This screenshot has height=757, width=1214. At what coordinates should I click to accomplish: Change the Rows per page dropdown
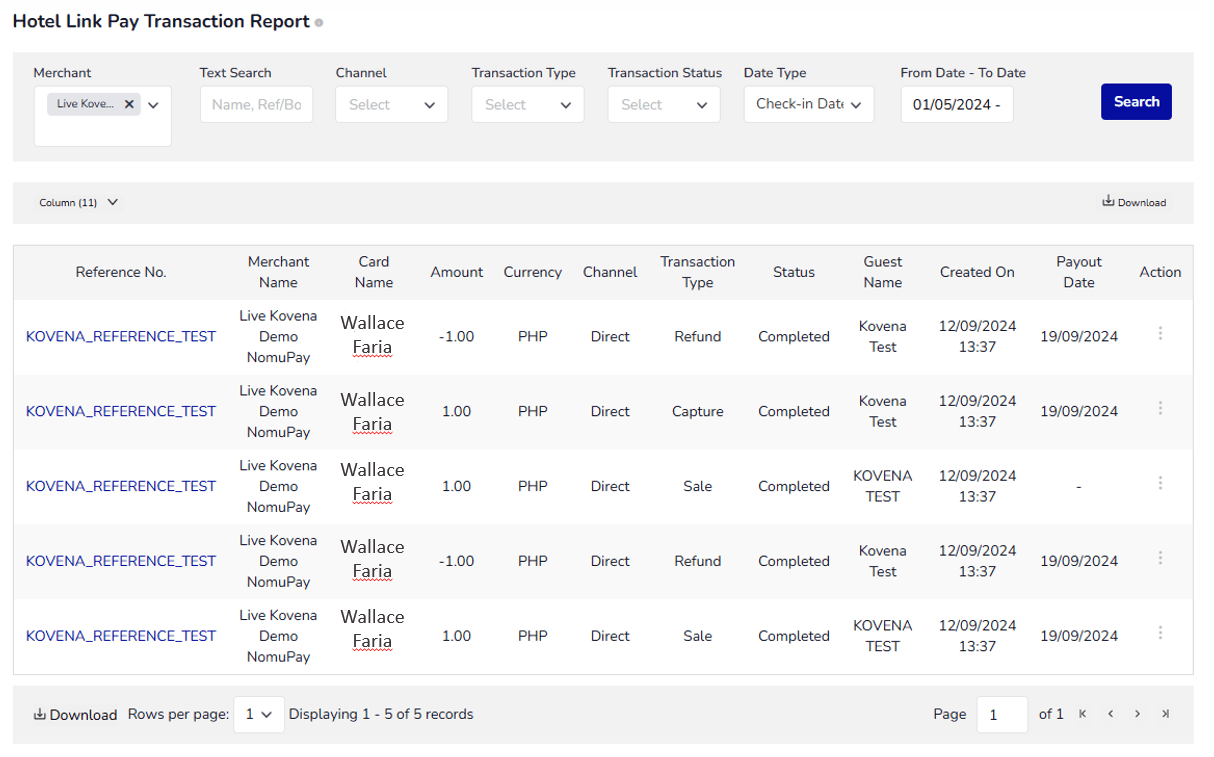click(259, 715)
